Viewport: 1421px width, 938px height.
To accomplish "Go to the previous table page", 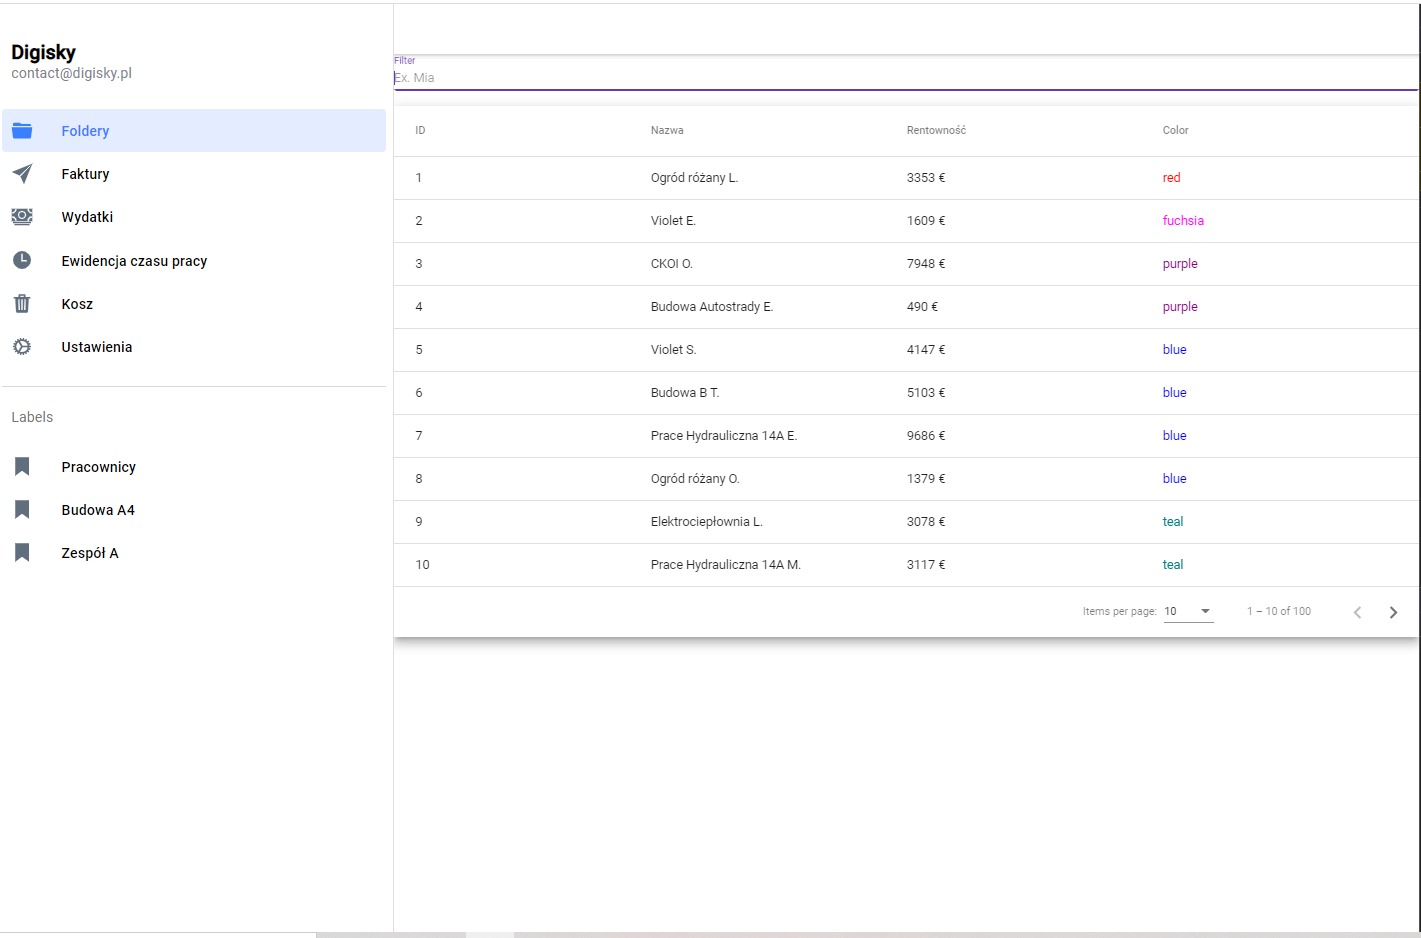I will (1357, 612).
